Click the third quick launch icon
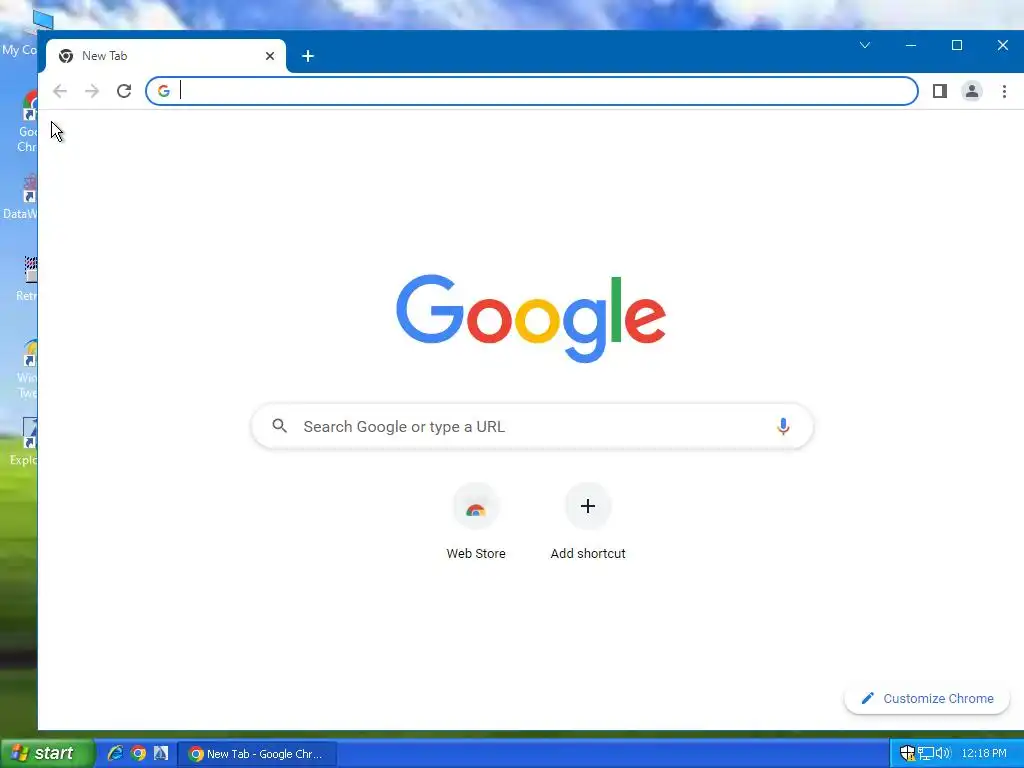Screen dimensions: 1024x768 161,753
